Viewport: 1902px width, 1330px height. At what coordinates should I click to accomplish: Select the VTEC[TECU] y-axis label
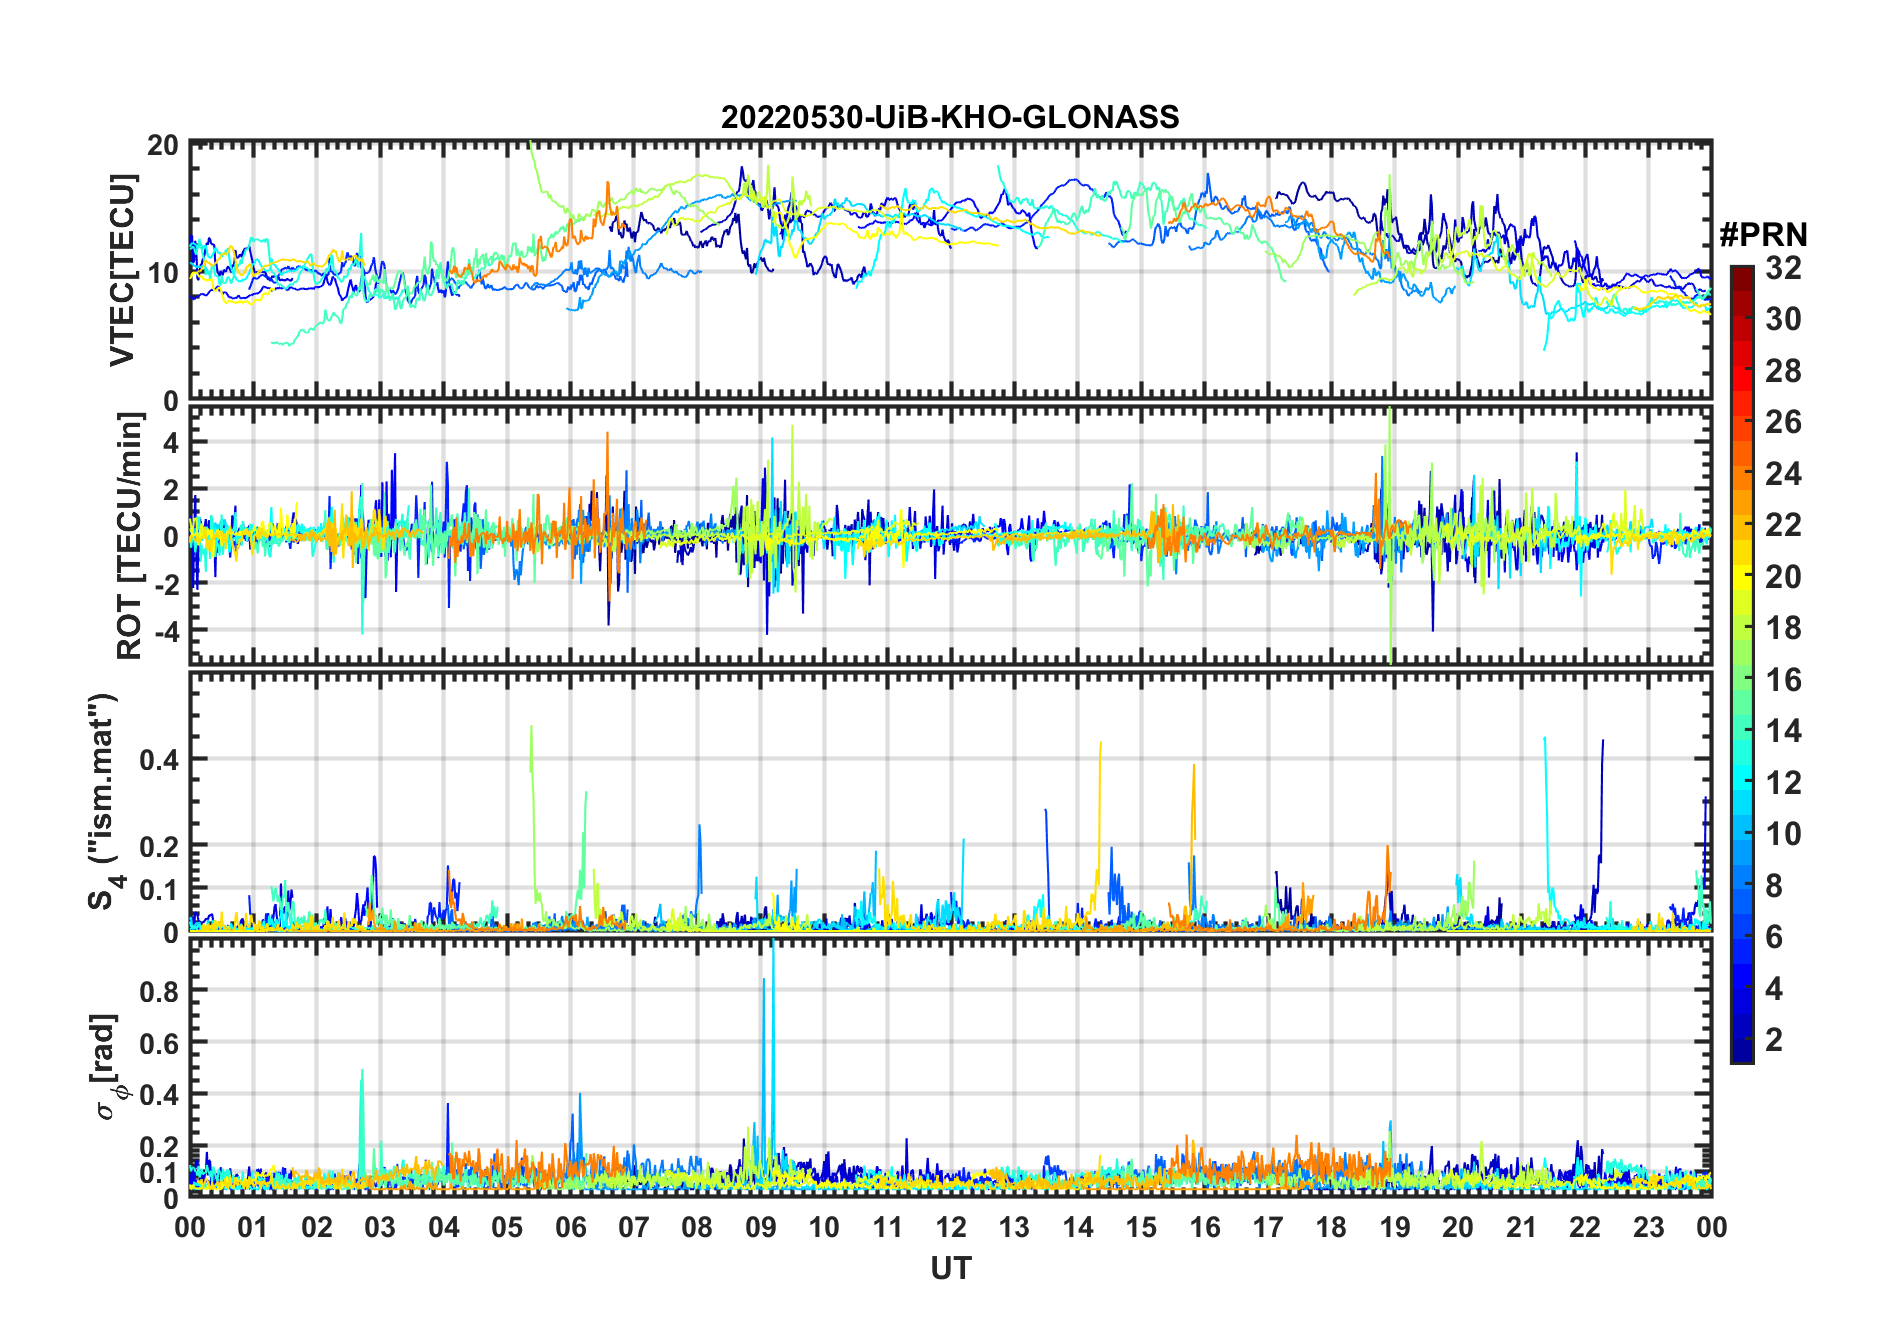point(122,271)
